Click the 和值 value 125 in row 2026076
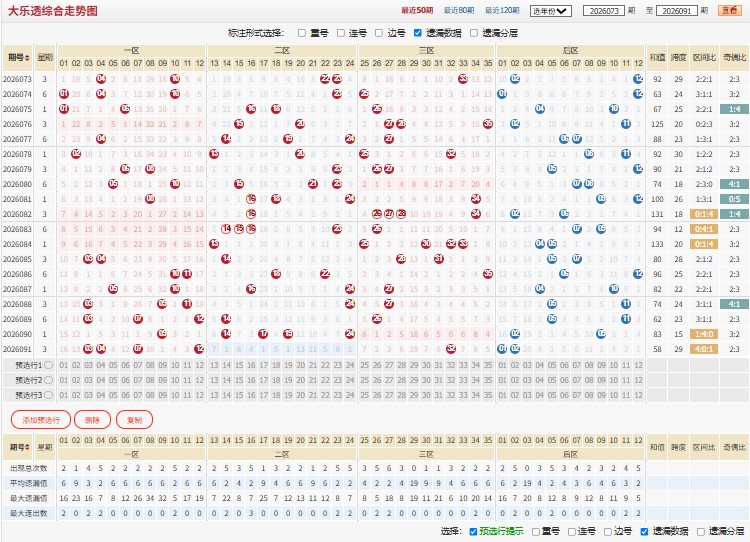 [x=657, y=124]
